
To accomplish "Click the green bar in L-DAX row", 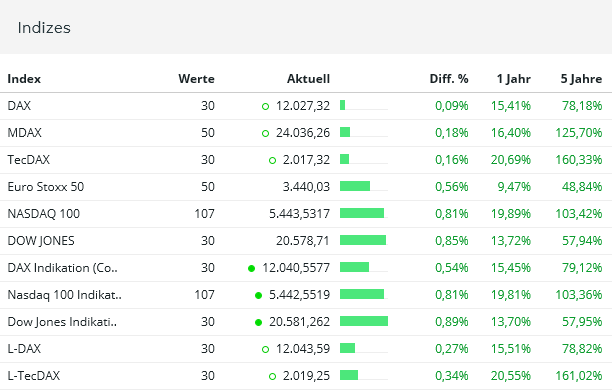I will pos(348,348).
